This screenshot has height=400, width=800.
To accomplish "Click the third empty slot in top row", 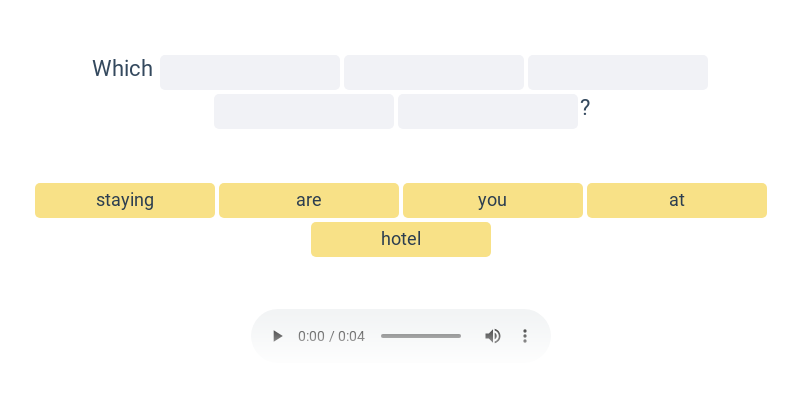I will (618, 73).
